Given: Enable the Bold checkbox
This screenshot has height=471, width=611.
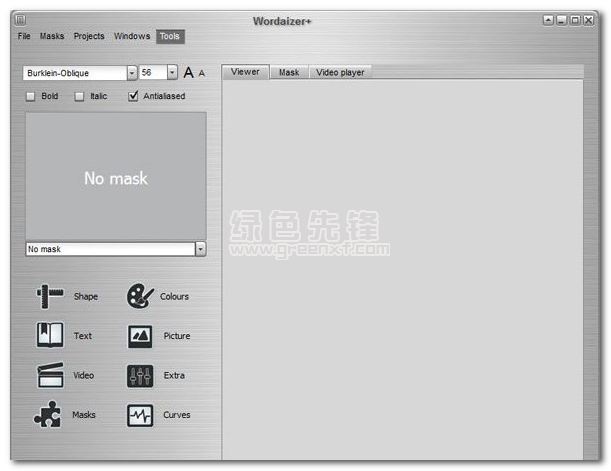Looking at the screenshot, I should (30, 96).
